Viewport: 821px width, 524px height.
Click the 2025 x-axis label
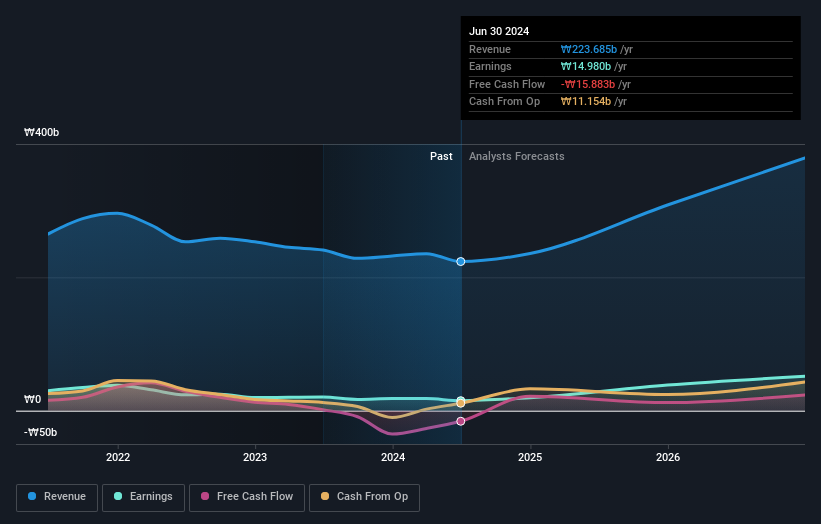click(x=530, y=457)
